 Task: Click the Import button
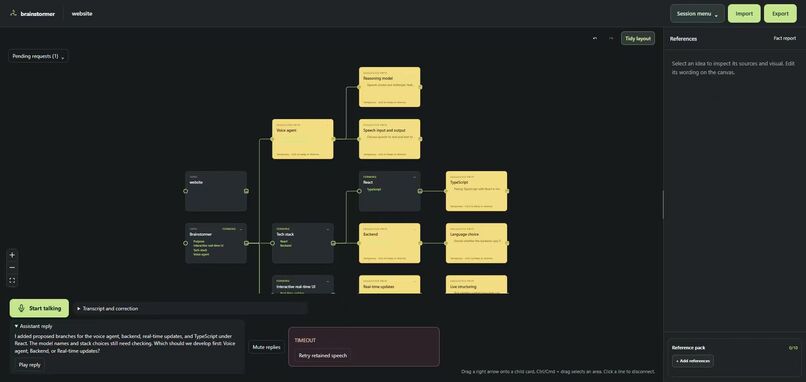(744, 14)
